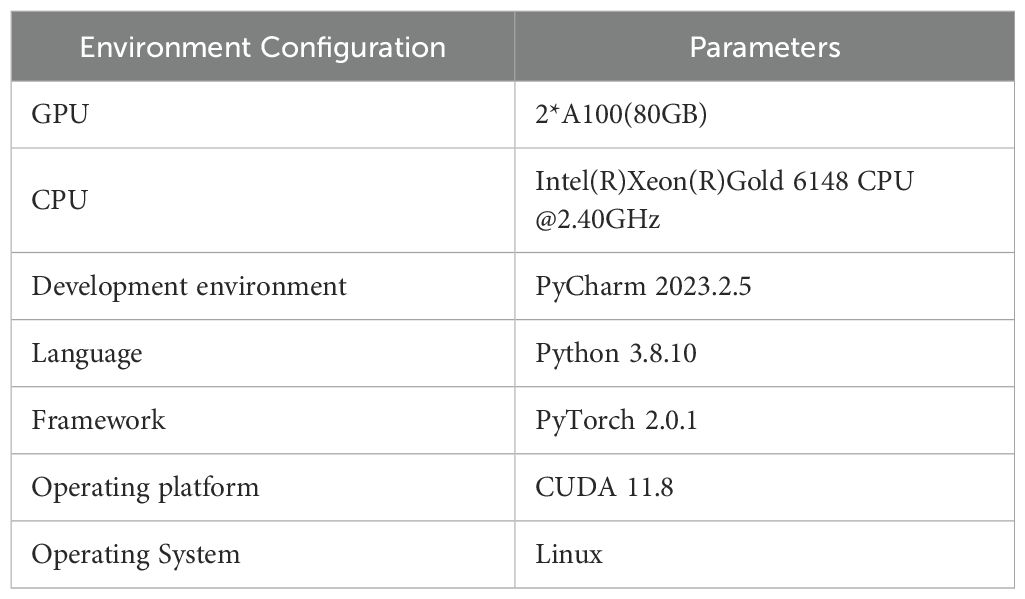This screenshot has height=599, width=1025.
Task: Click the Framework row label
Action: (98, 420)
